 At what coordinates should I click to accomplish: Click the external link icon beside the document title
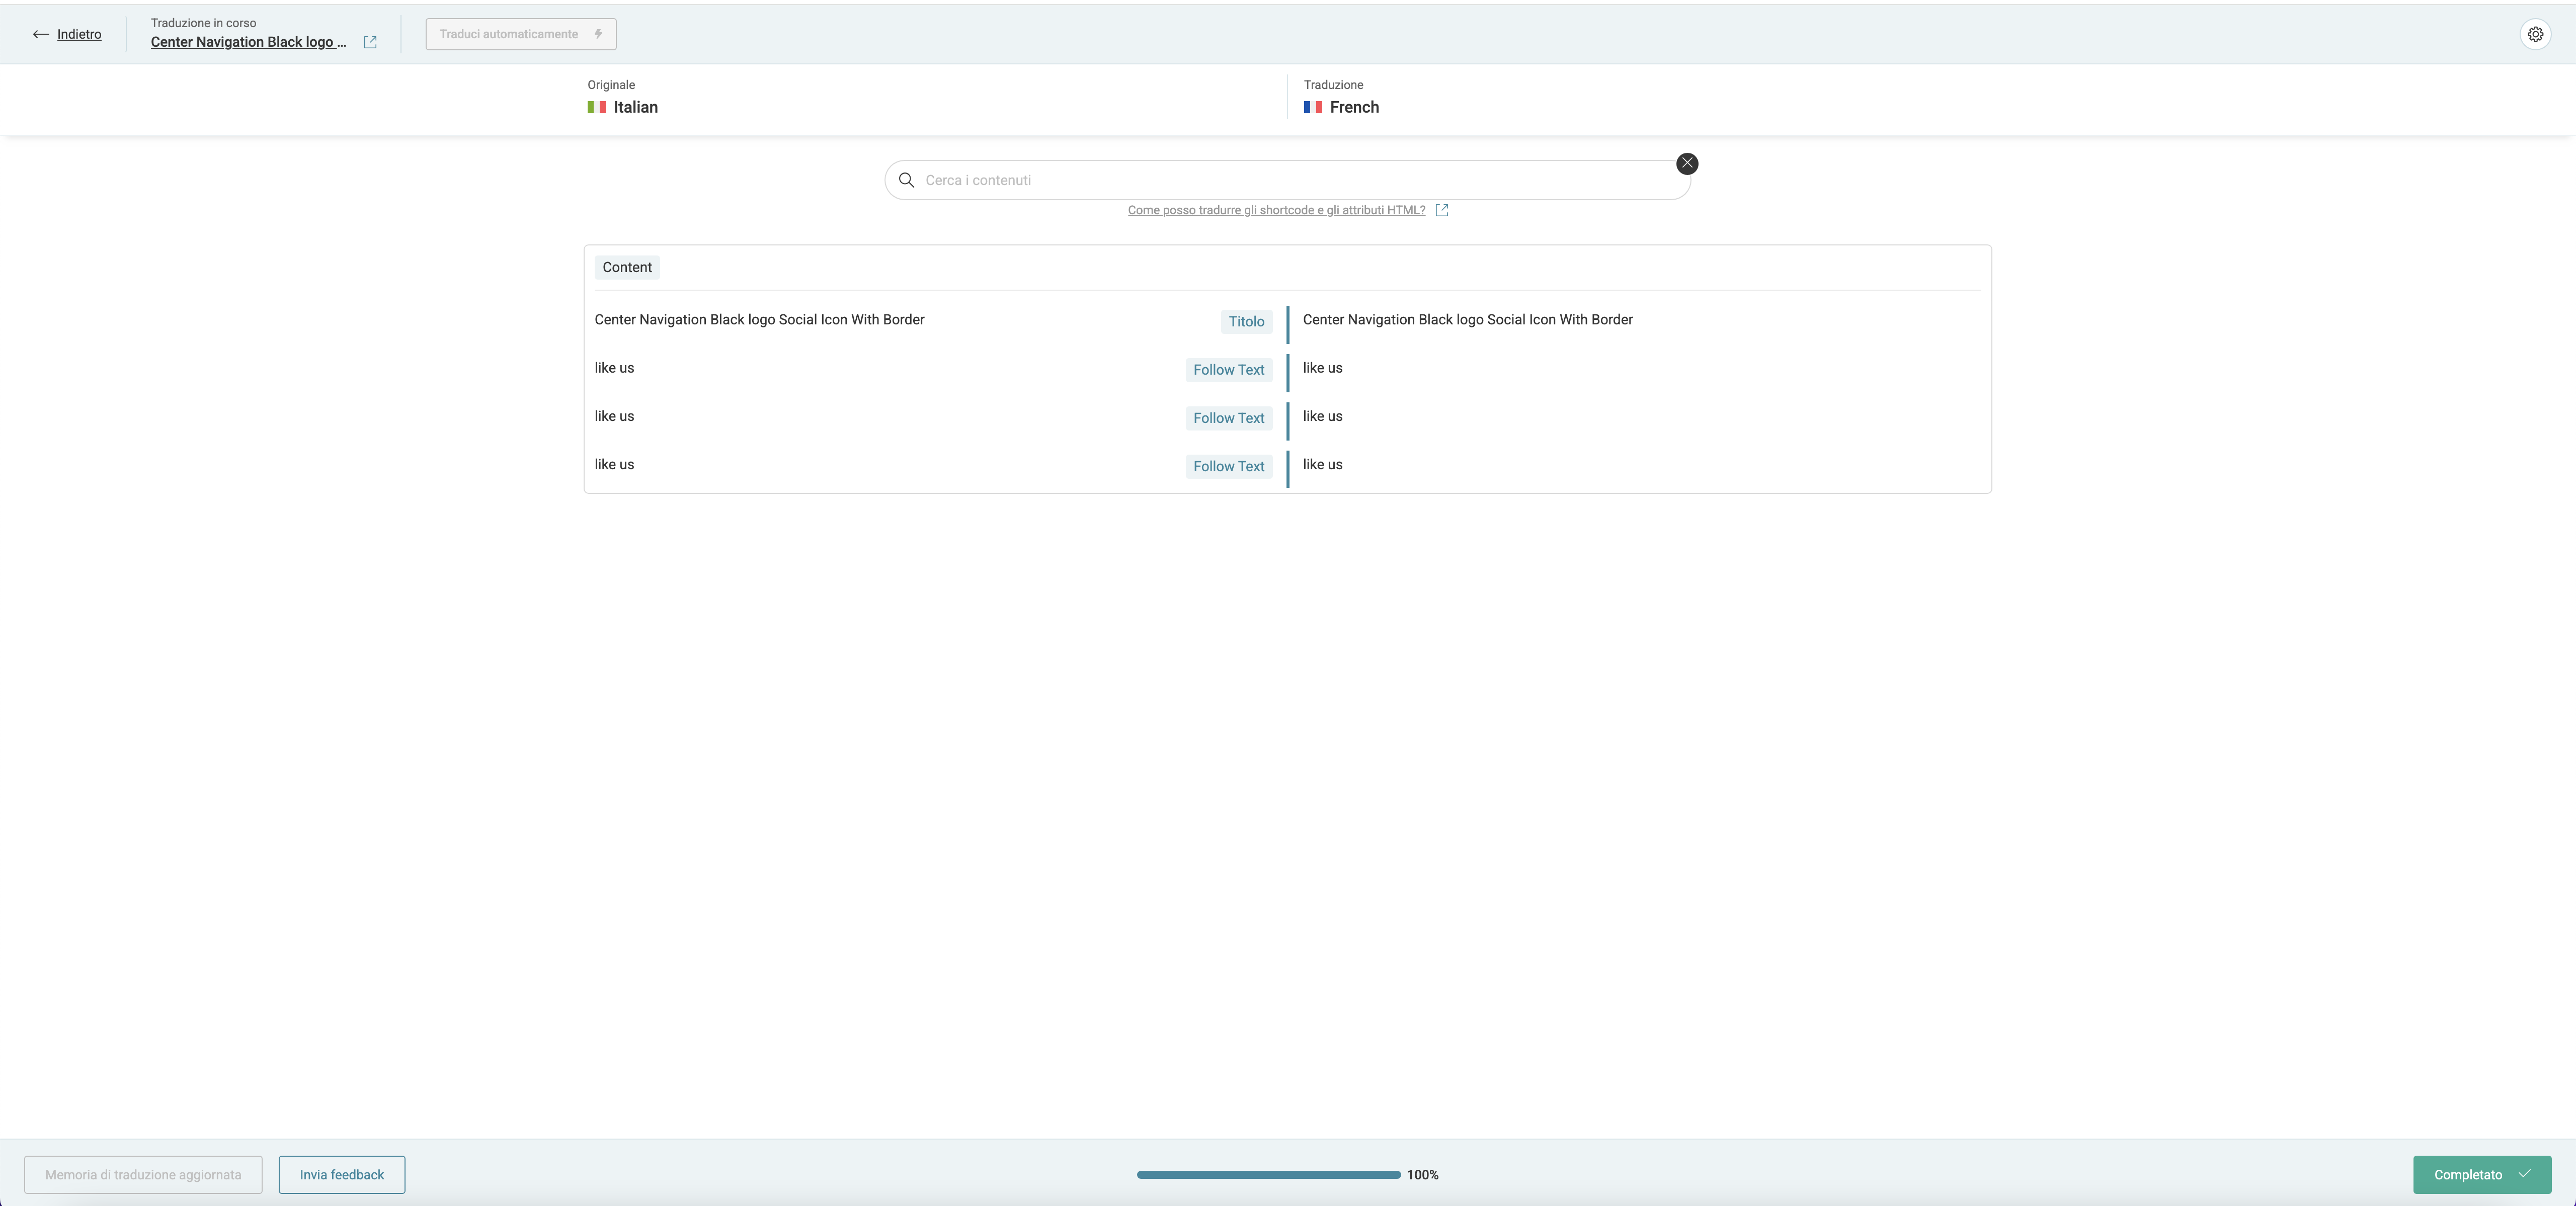coord(370,42)
